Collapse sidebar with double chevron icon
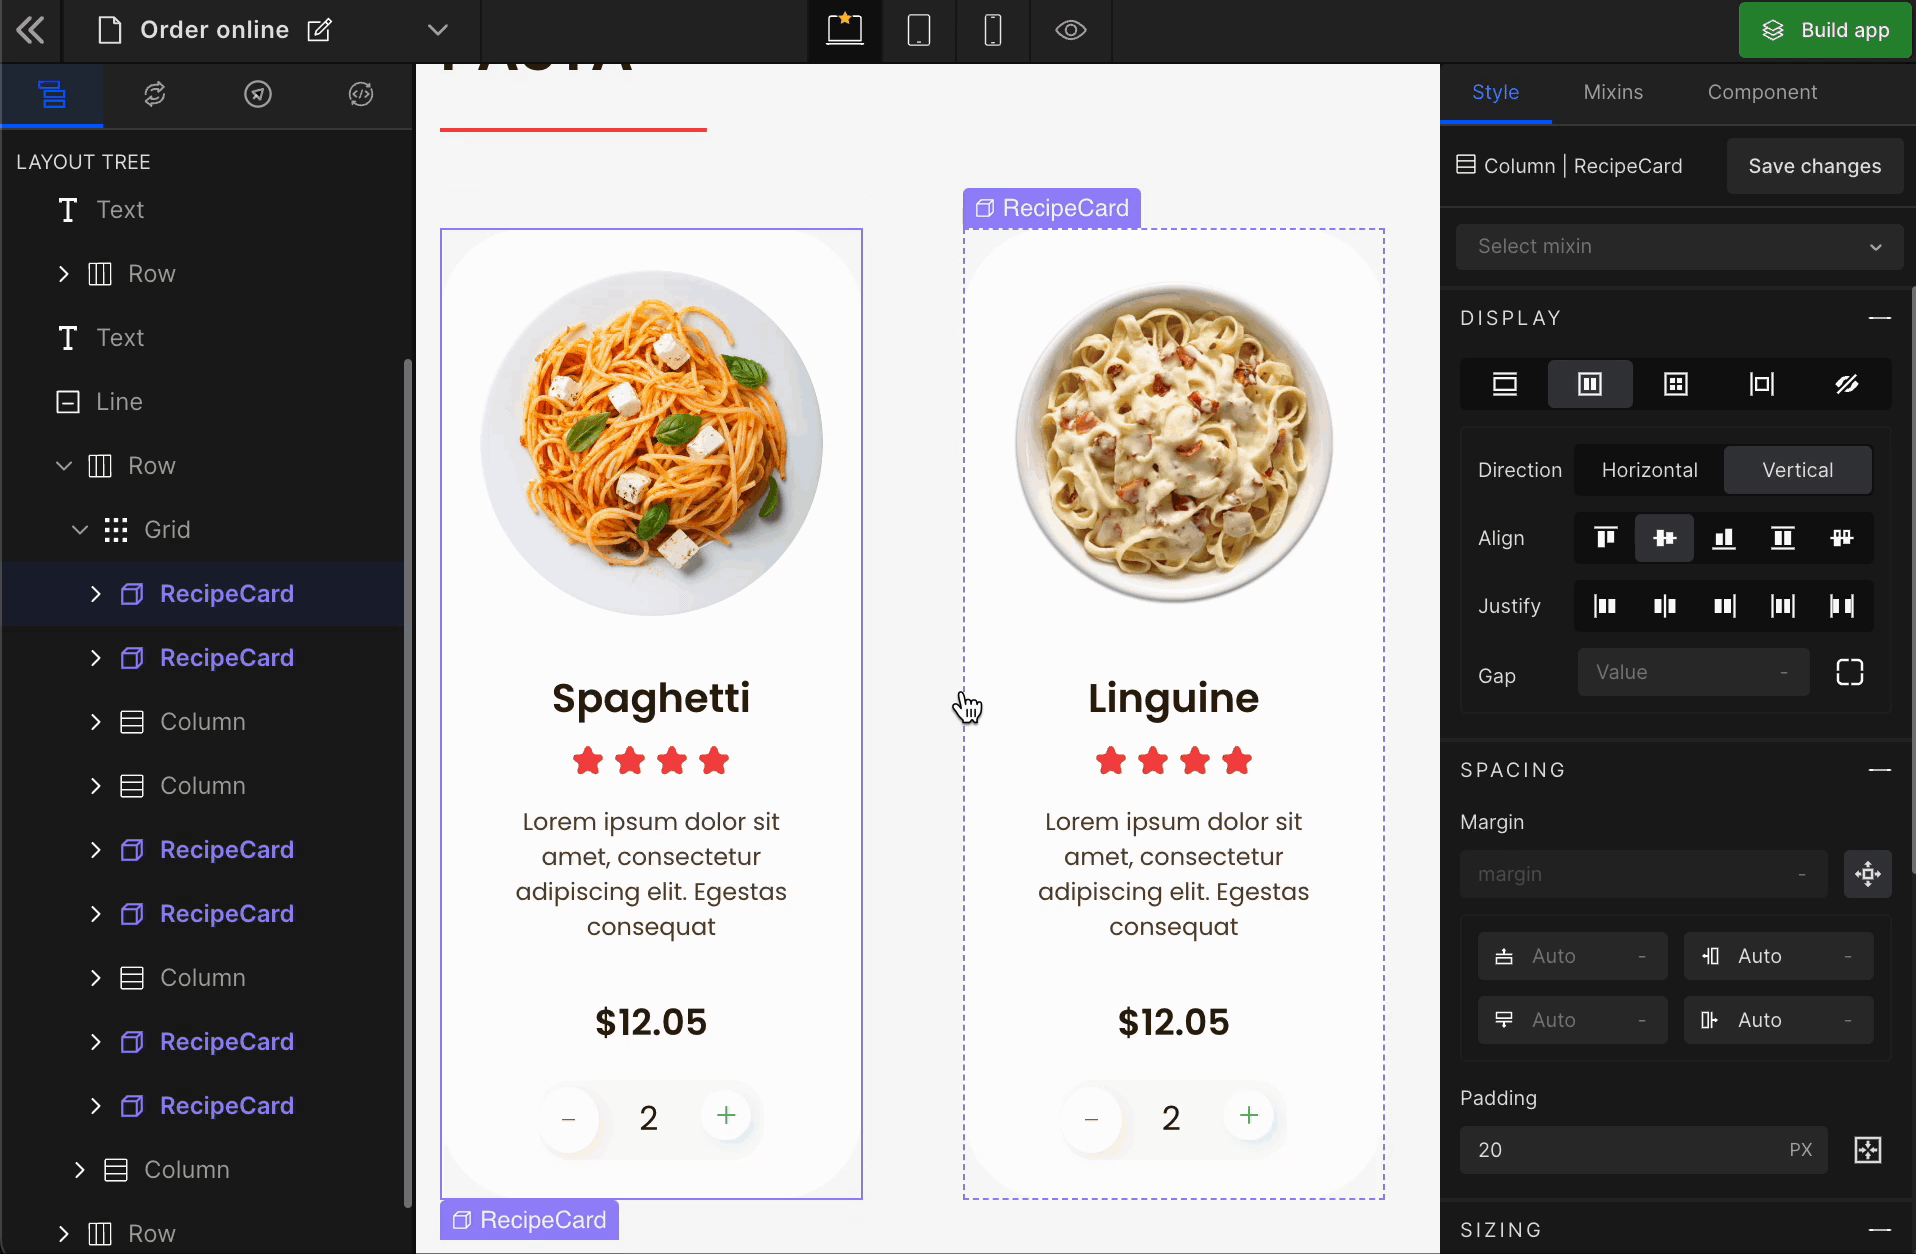The width and height of the screenshot is (1916, 1254). point(31,30)
